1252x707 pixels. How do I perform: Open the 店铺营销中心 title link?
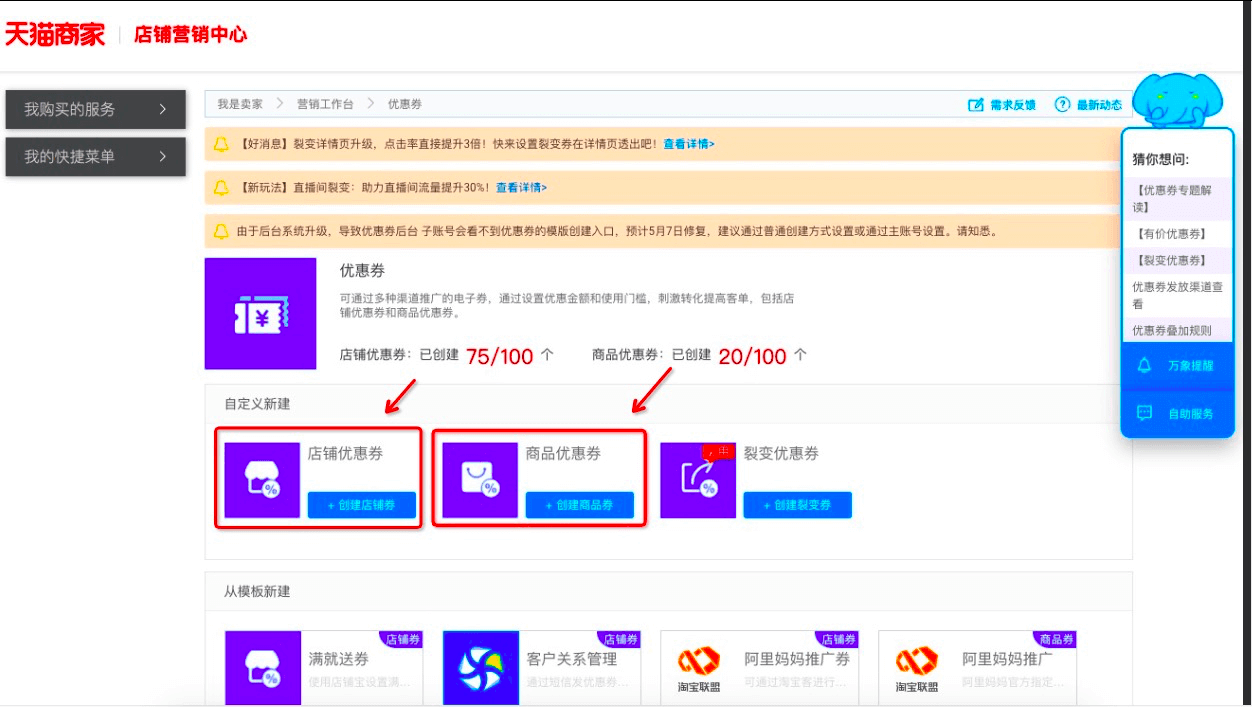[x=190, y=35]
